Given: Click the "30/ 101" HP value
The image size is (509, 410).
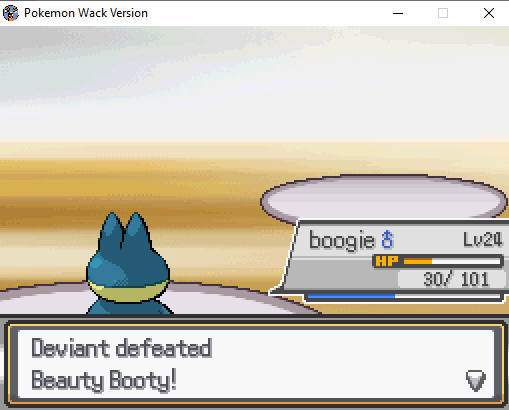Looking at the screenshot, I should tap(456, 279).
